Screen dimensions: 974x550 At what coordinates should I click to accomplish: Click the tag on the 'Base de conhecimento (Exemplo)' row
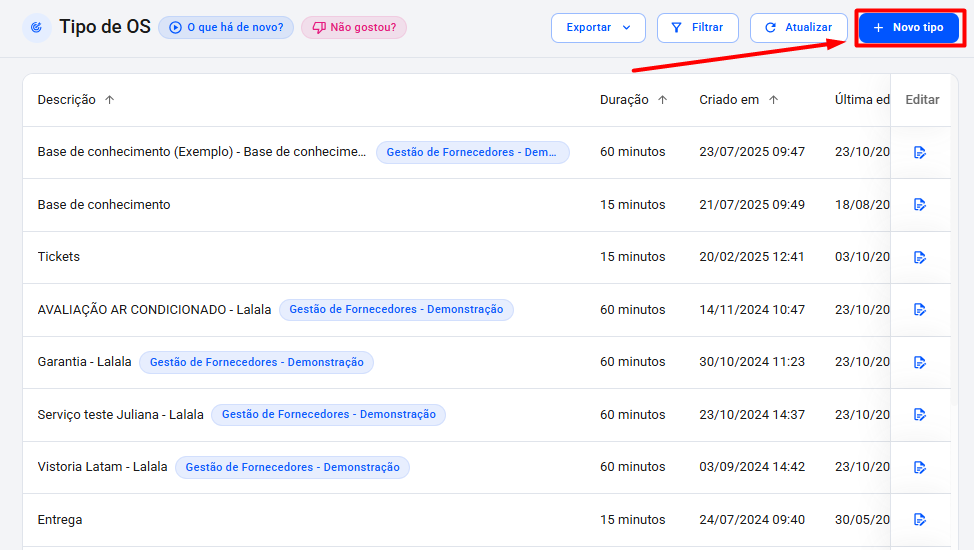[x=473, y=152]
